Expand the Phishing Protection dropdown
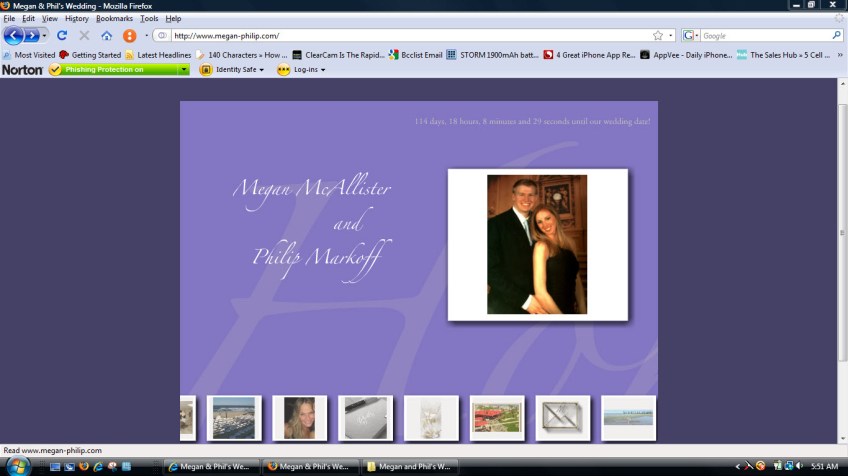Screen dimensions: 848x476 pyautogui.click(x=184, y=70)
